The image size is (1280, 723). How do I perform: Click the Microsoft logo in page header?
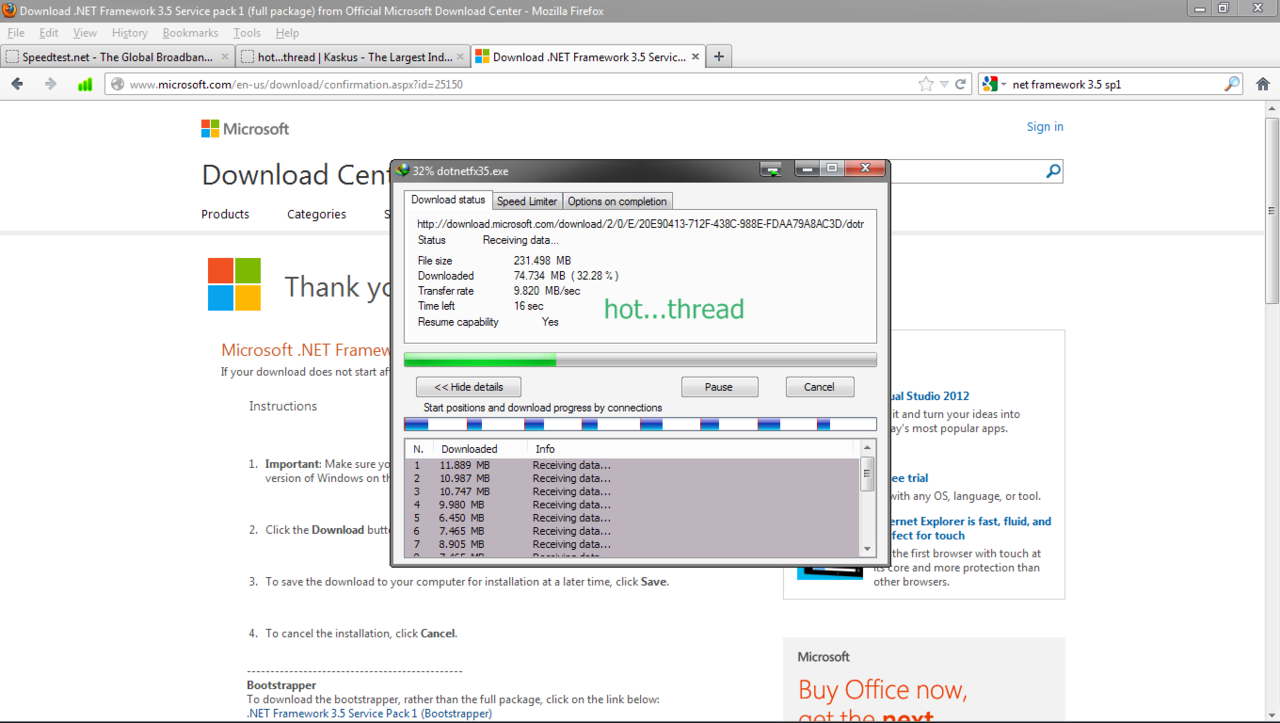245,129
